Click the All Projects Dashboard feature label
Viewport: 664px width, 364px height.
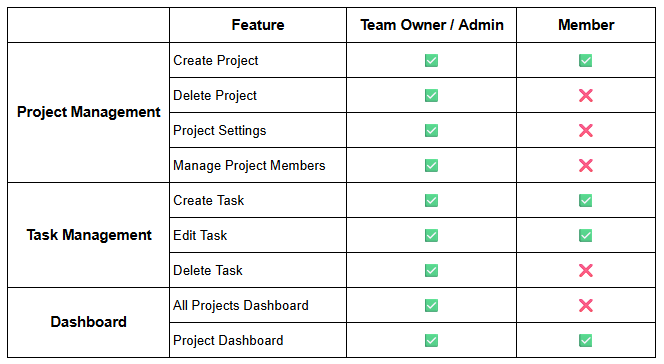pyautogui.click(x=241, y=306)
